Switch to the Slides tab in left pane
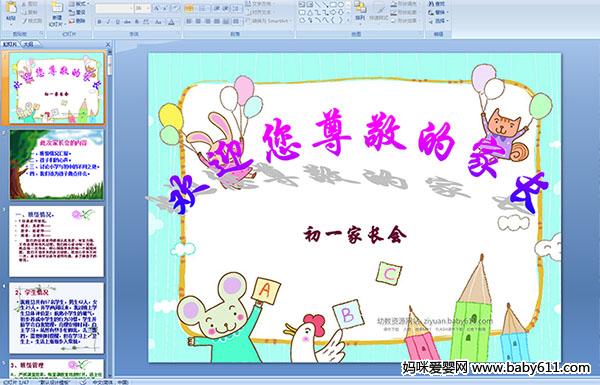 tap(10, 44)
